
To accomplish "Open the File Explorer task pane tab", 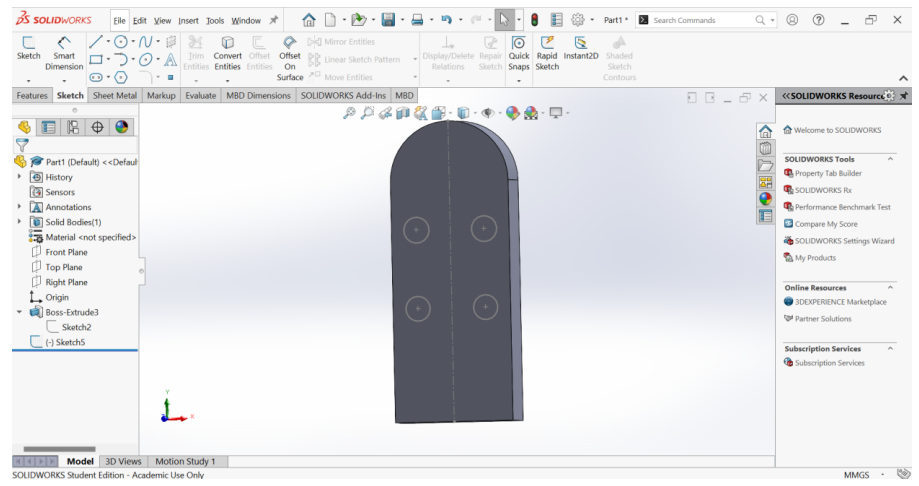I will (765, 165).
